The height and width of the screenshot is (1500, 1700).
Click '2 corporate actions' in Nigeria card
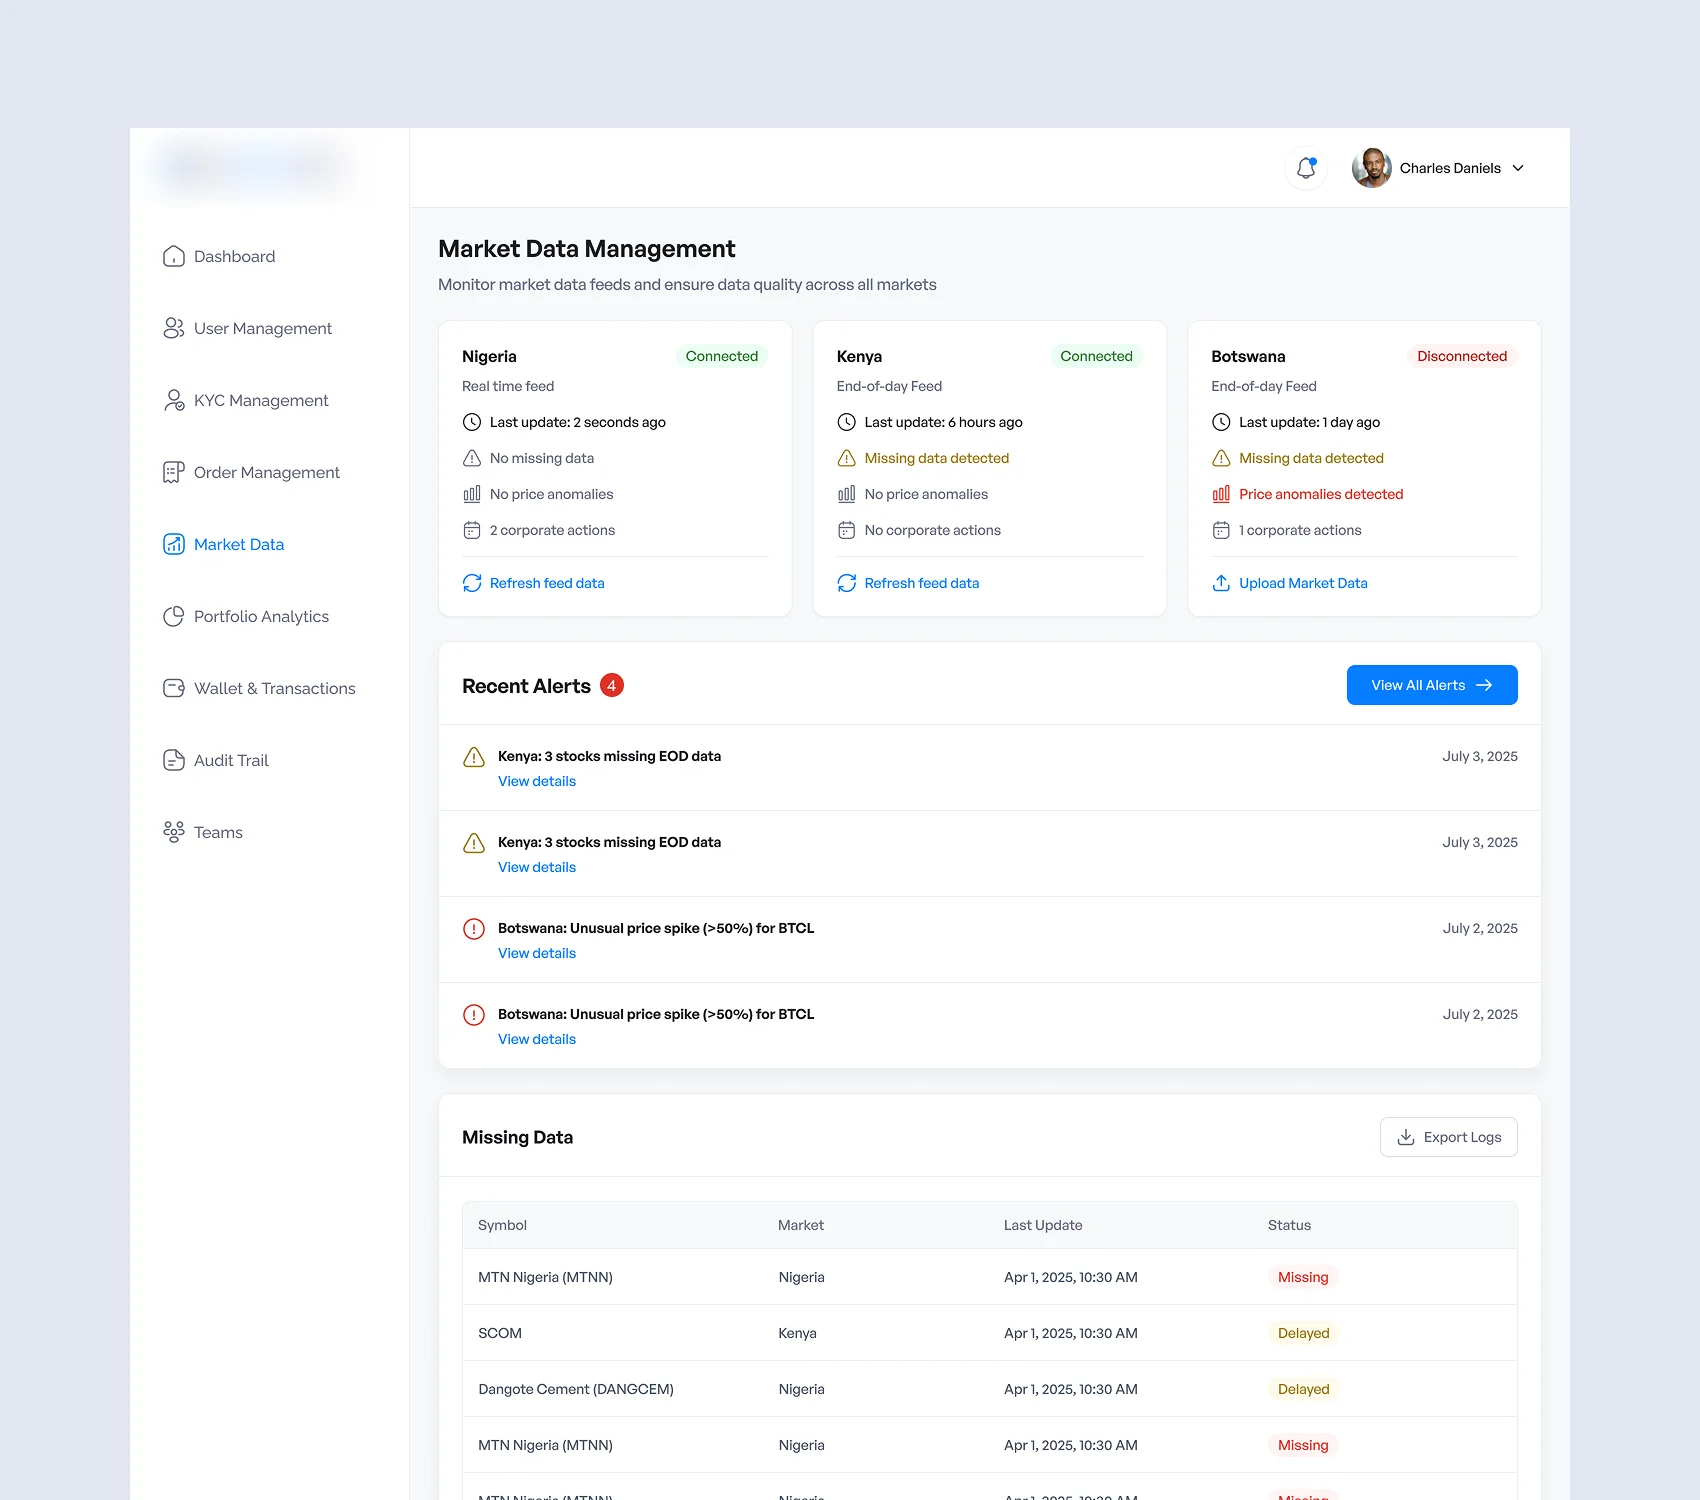point(552,530)
